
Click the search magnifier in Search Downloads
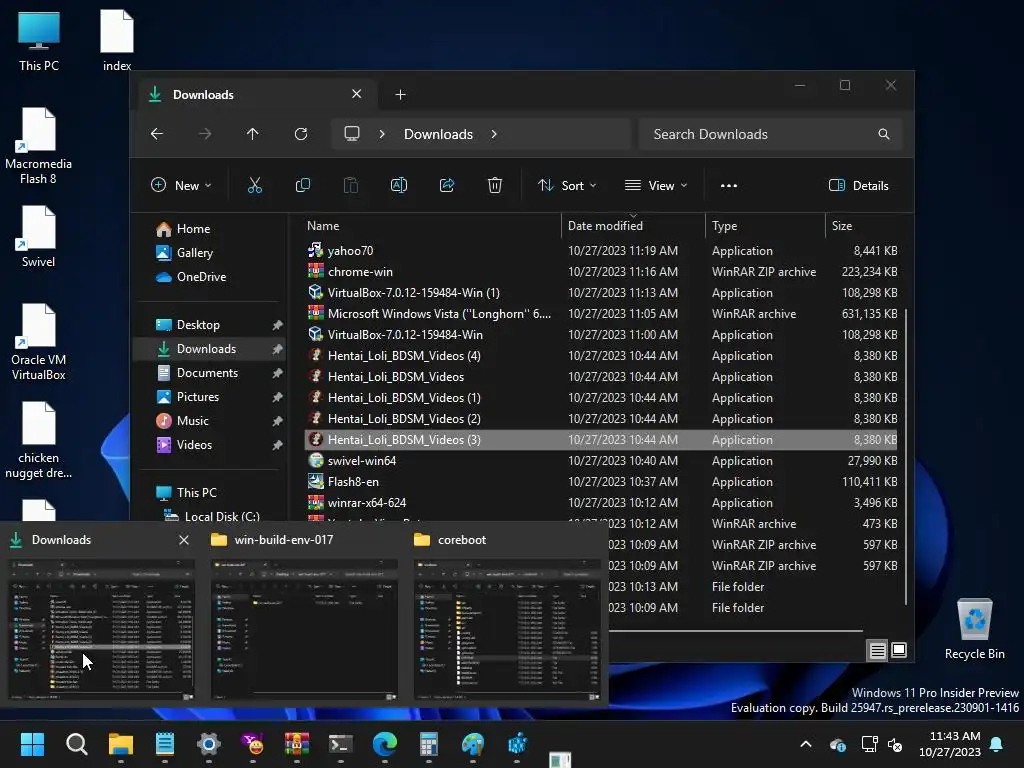[x=884, y=134]
